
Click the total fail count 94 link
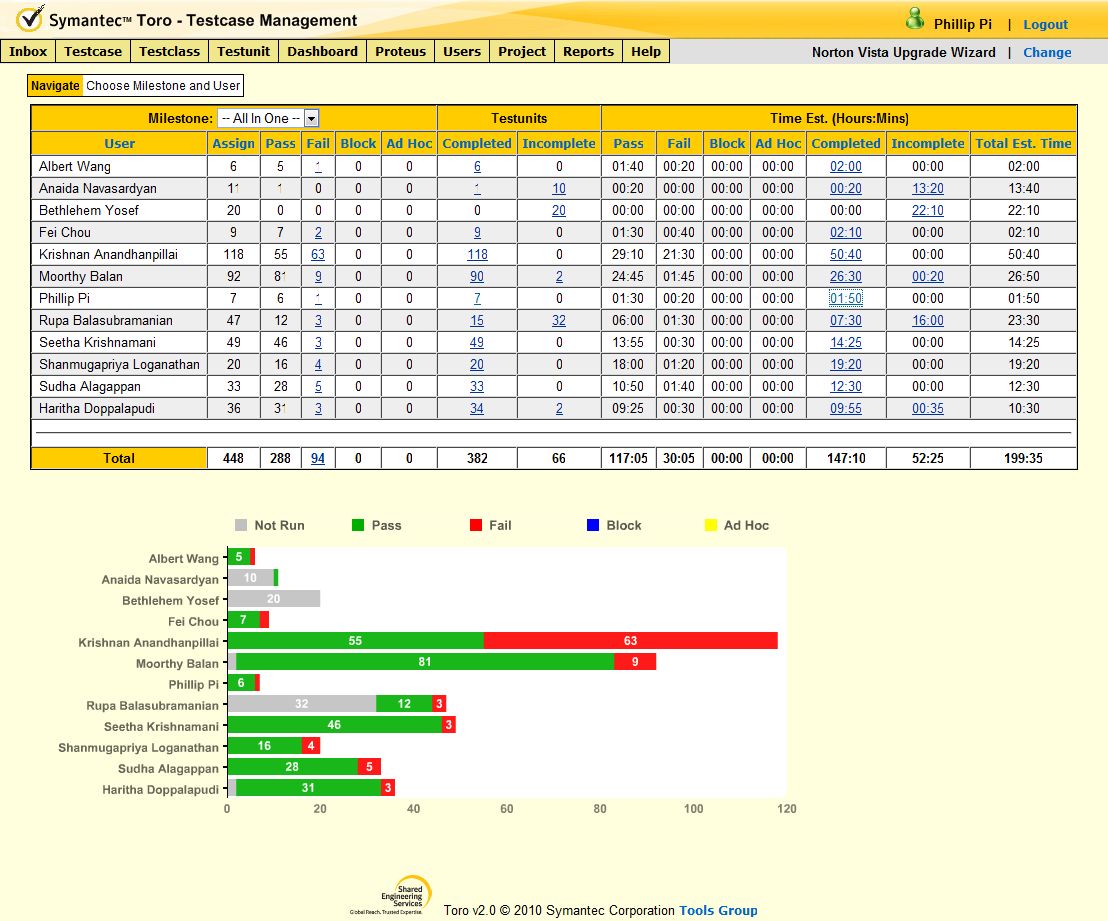coord(318,459)
